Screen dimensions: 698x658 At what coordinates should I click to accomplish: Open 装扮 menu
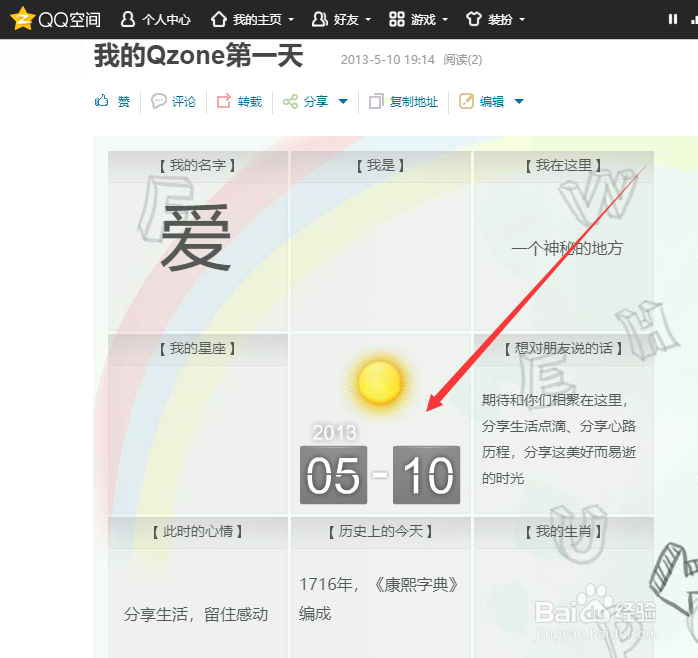pos(500,20)
